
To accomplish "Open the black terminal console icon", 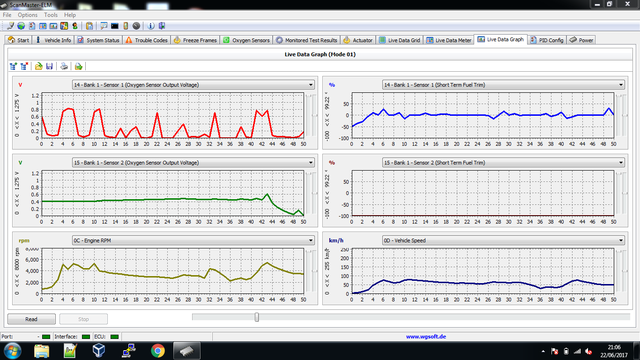I will point(115,26).
